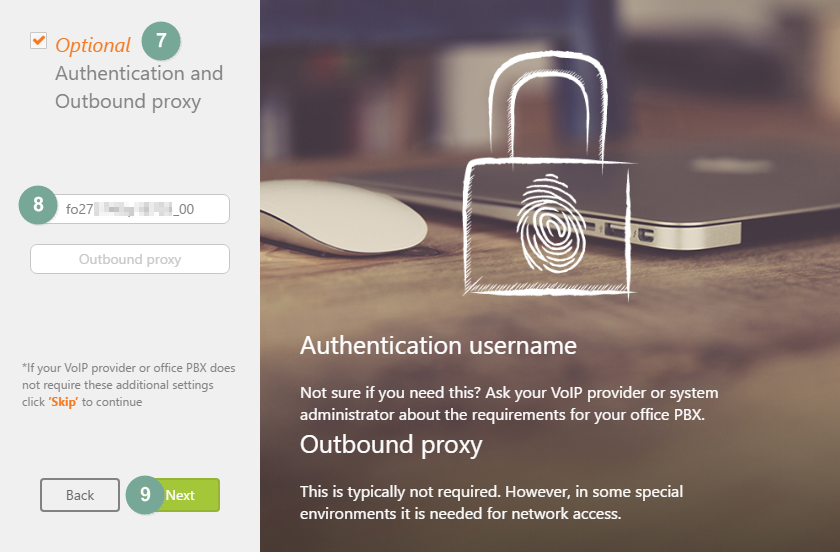This screenshot has height=552, width=840.
Task: Click the step 7 circle badge
Action: (161, 41)
